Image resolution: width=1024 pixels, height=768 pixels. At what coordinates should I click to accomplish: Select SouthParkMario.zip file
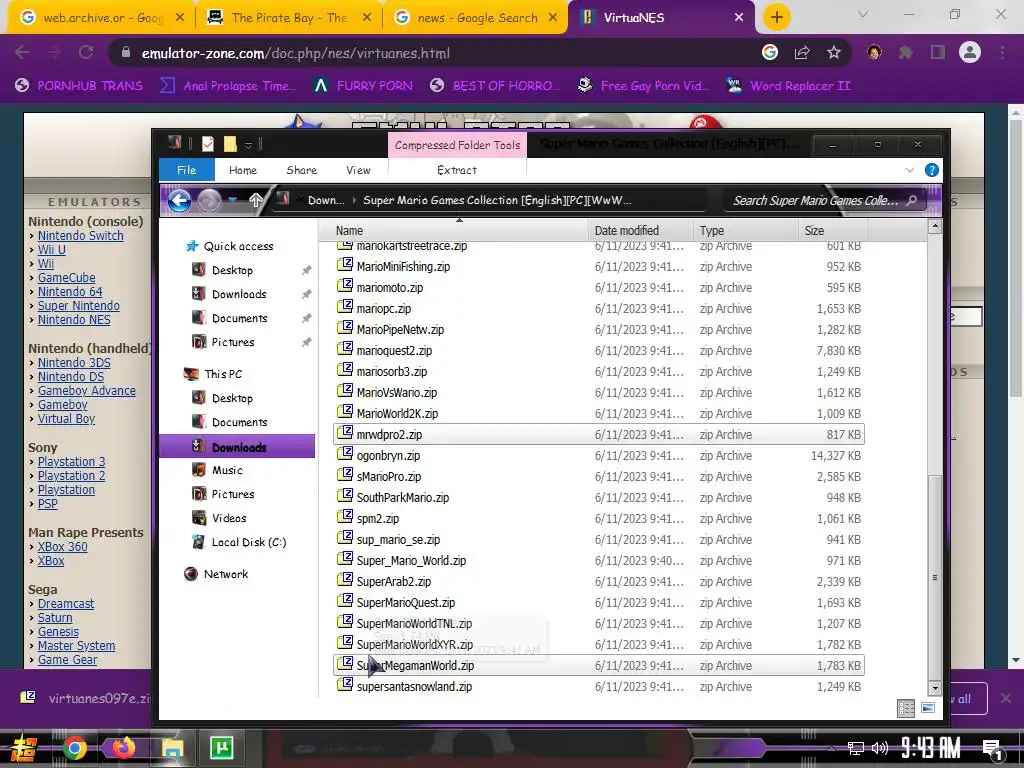[x=598, y=498]
